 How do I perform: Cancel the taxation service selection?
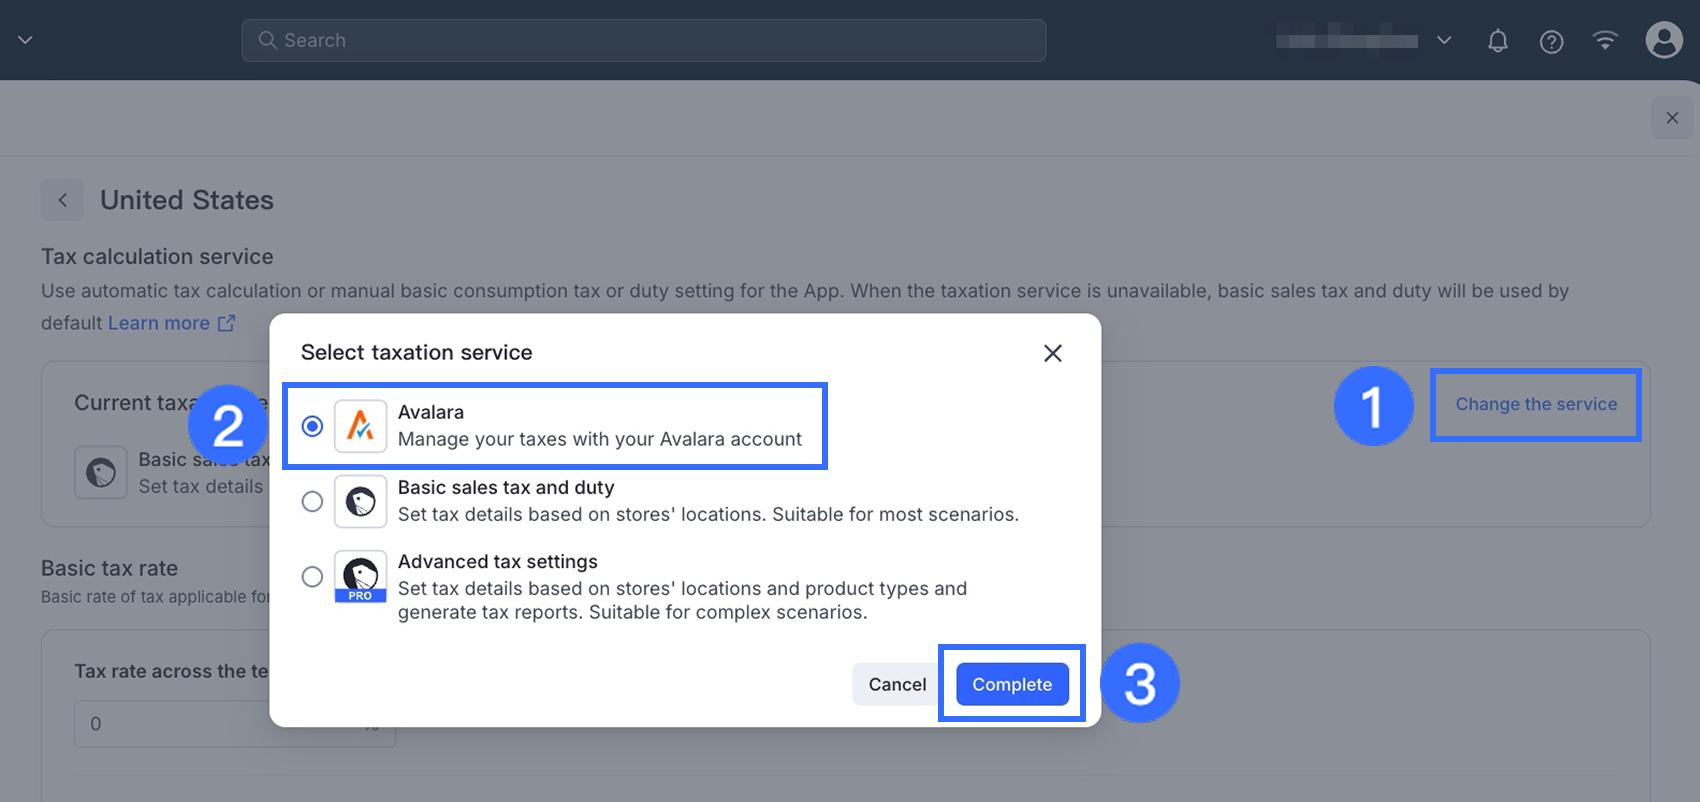click(x=897, y=684)
